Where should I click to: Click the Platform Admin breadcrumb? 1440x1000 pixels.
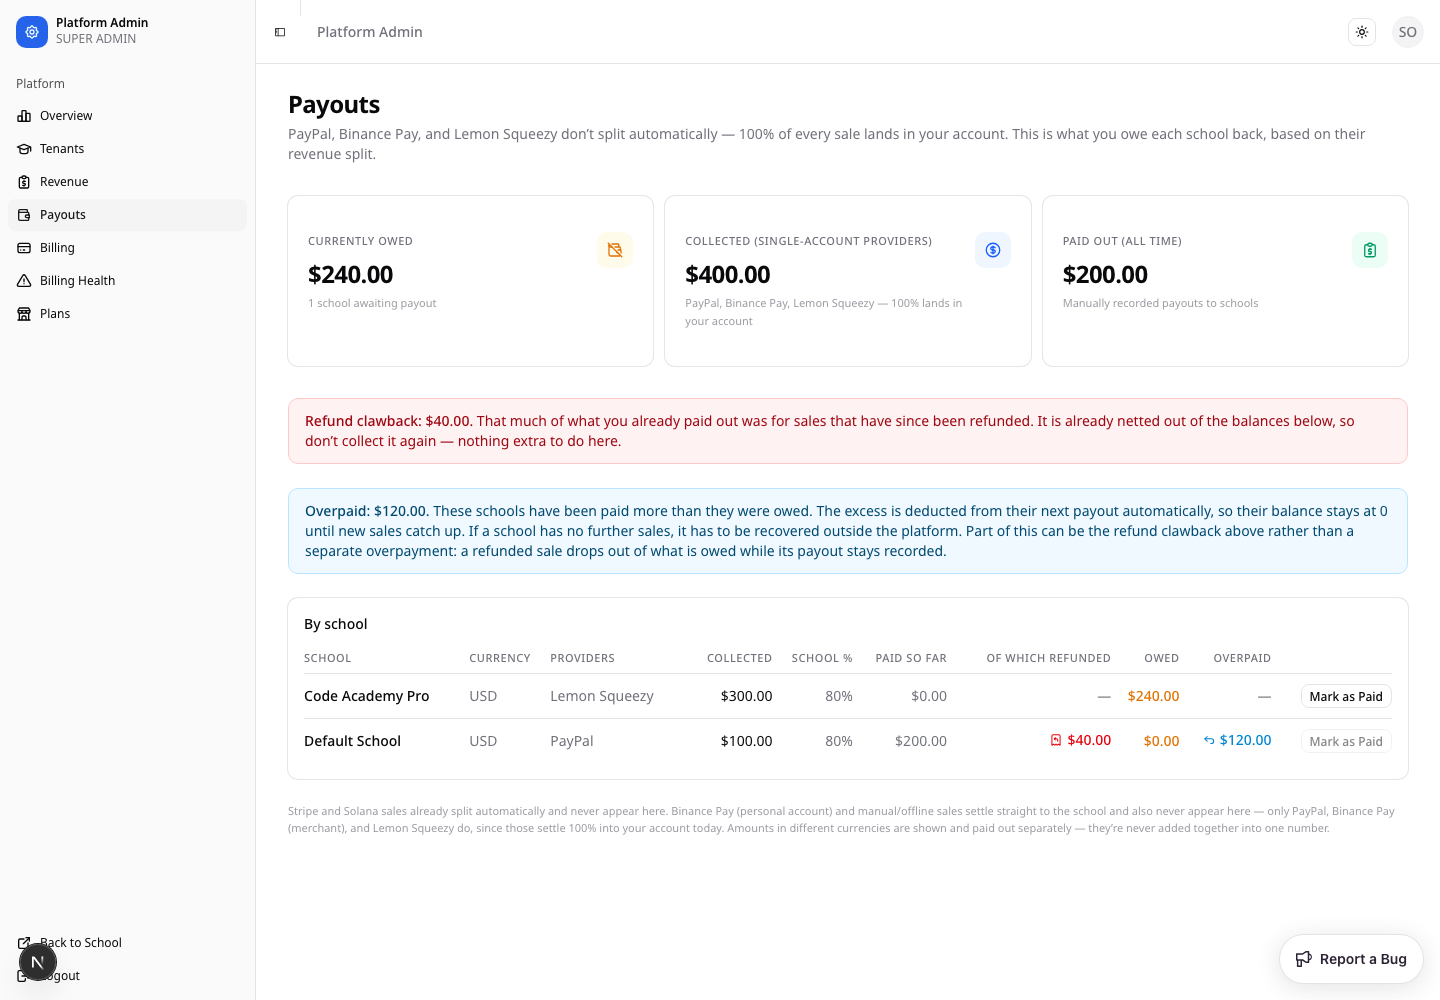click(370, 32)
